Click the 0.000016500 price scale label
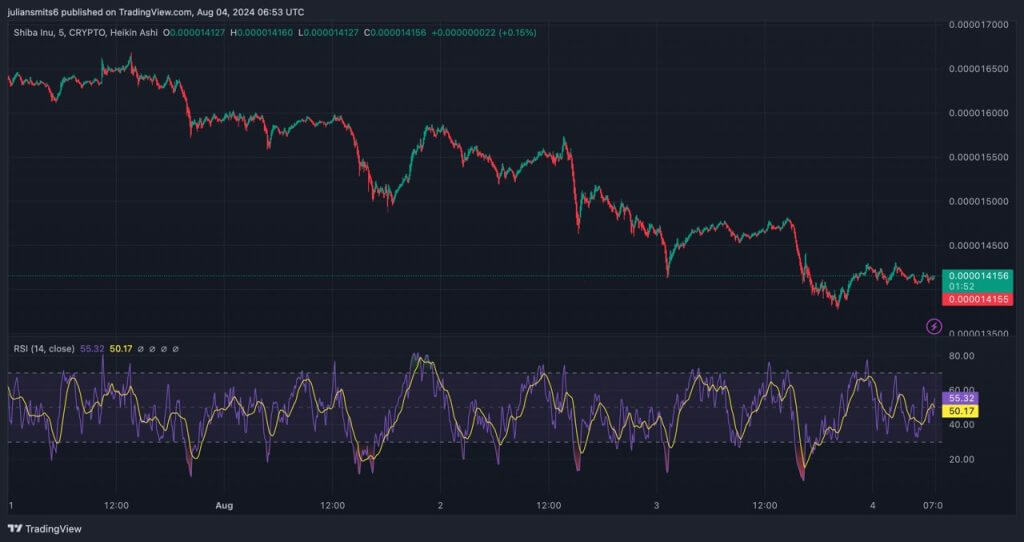This screenshot has width=1024, height=542. (x=978, y=69)
